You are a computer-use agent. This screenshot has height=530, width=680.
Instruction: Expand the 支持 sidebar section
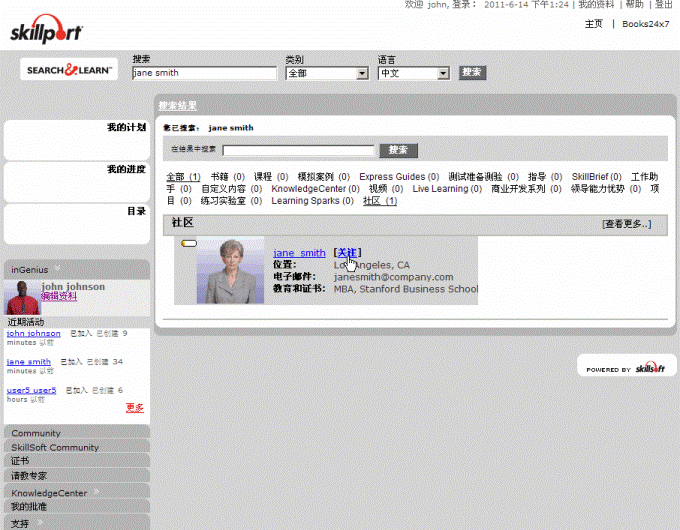[x=77, y=523]
